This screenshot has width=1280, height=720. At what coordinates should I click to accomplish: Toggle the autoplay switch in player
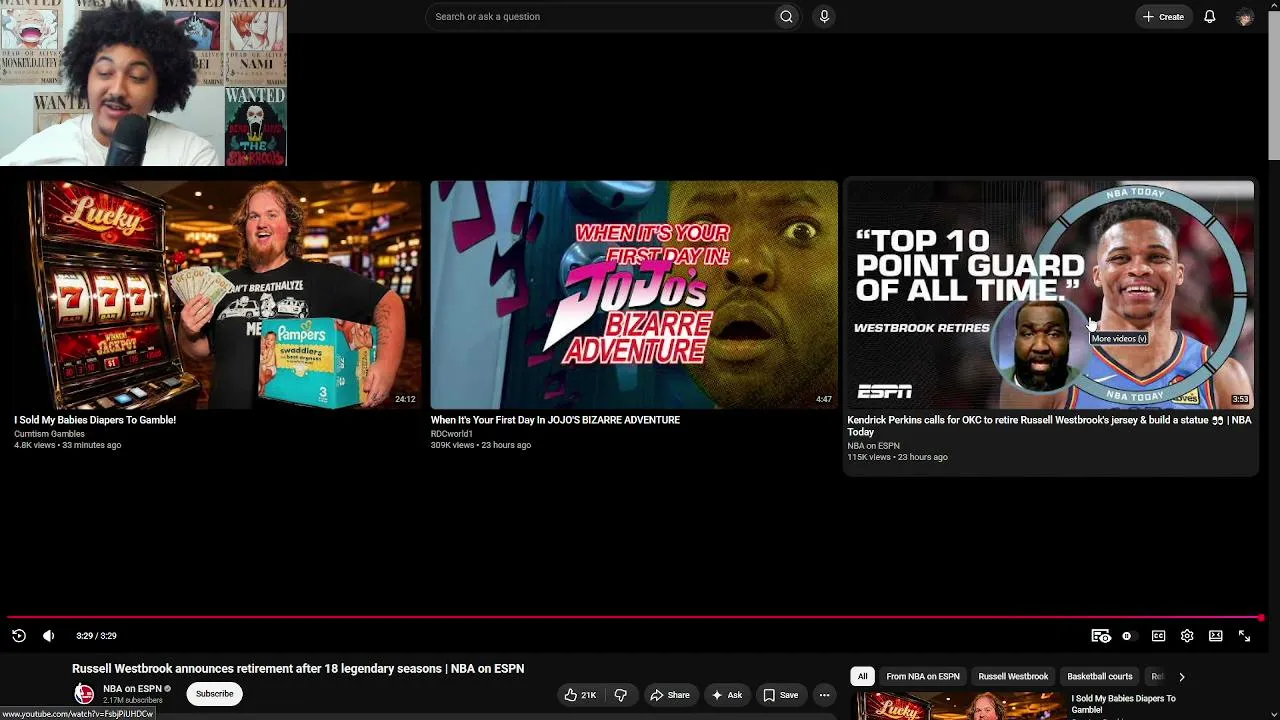(1127, 636)
